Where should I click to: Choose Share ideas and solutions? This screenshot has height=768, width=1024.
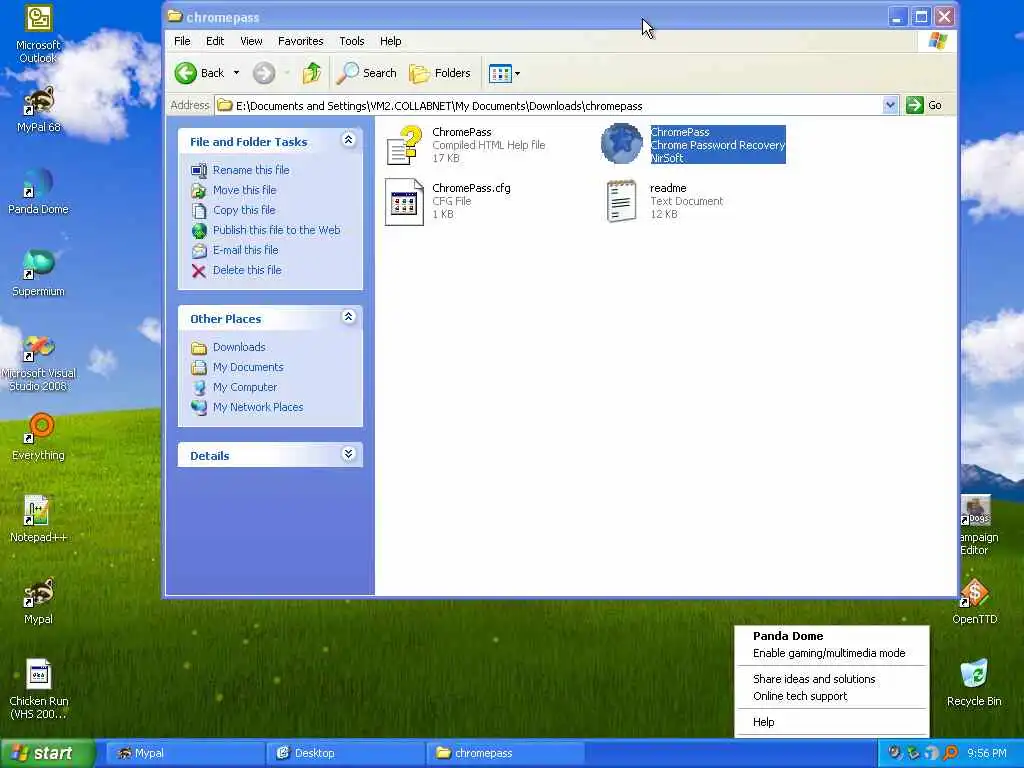(x=814, y=679)
